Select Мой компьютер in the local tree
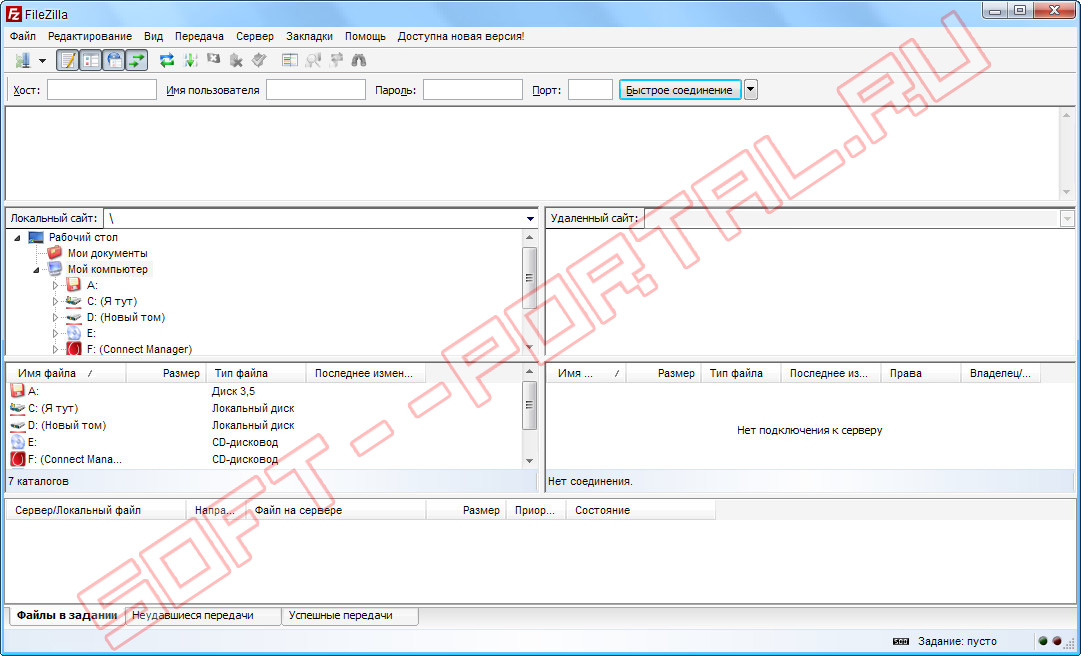 (x=108, y=269)
